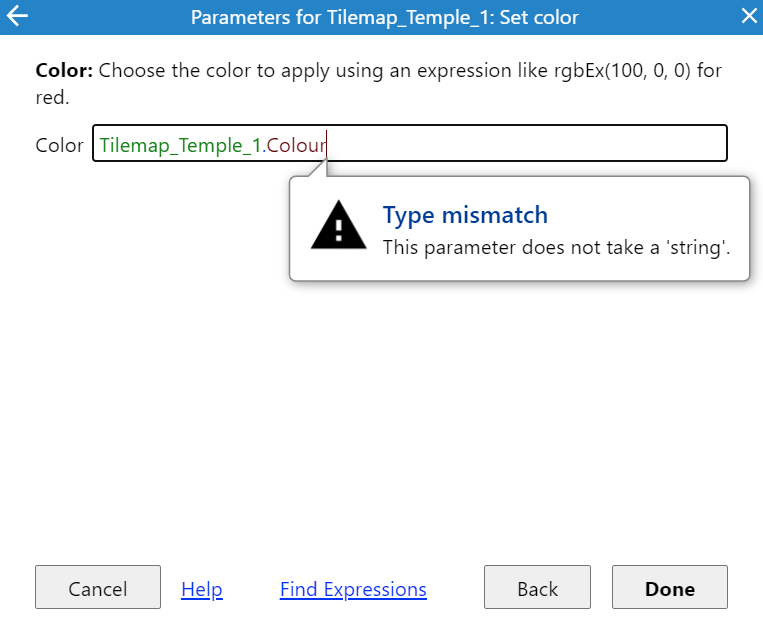Close the Set color parameters dialog
This screenshot has height=620, width=763.
[x=748, y=16]
